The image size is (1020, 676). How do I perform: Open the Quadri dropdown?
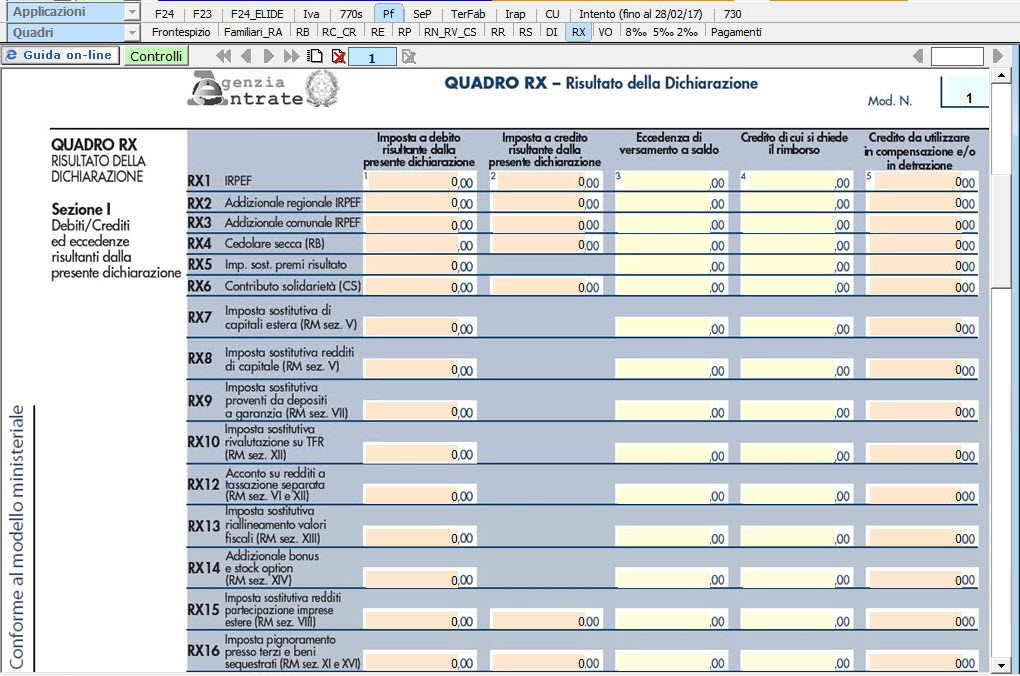[133, 33]
